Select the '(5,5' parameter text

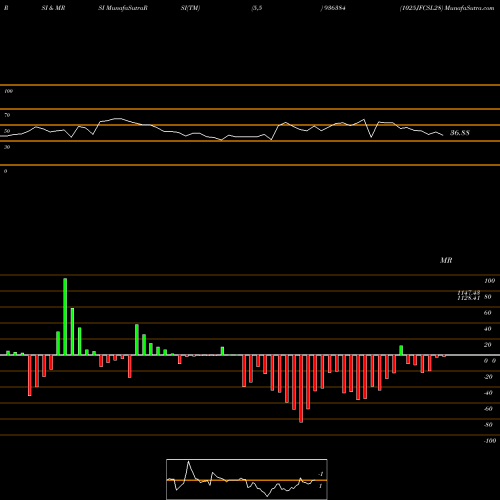(x=257, y=8)
